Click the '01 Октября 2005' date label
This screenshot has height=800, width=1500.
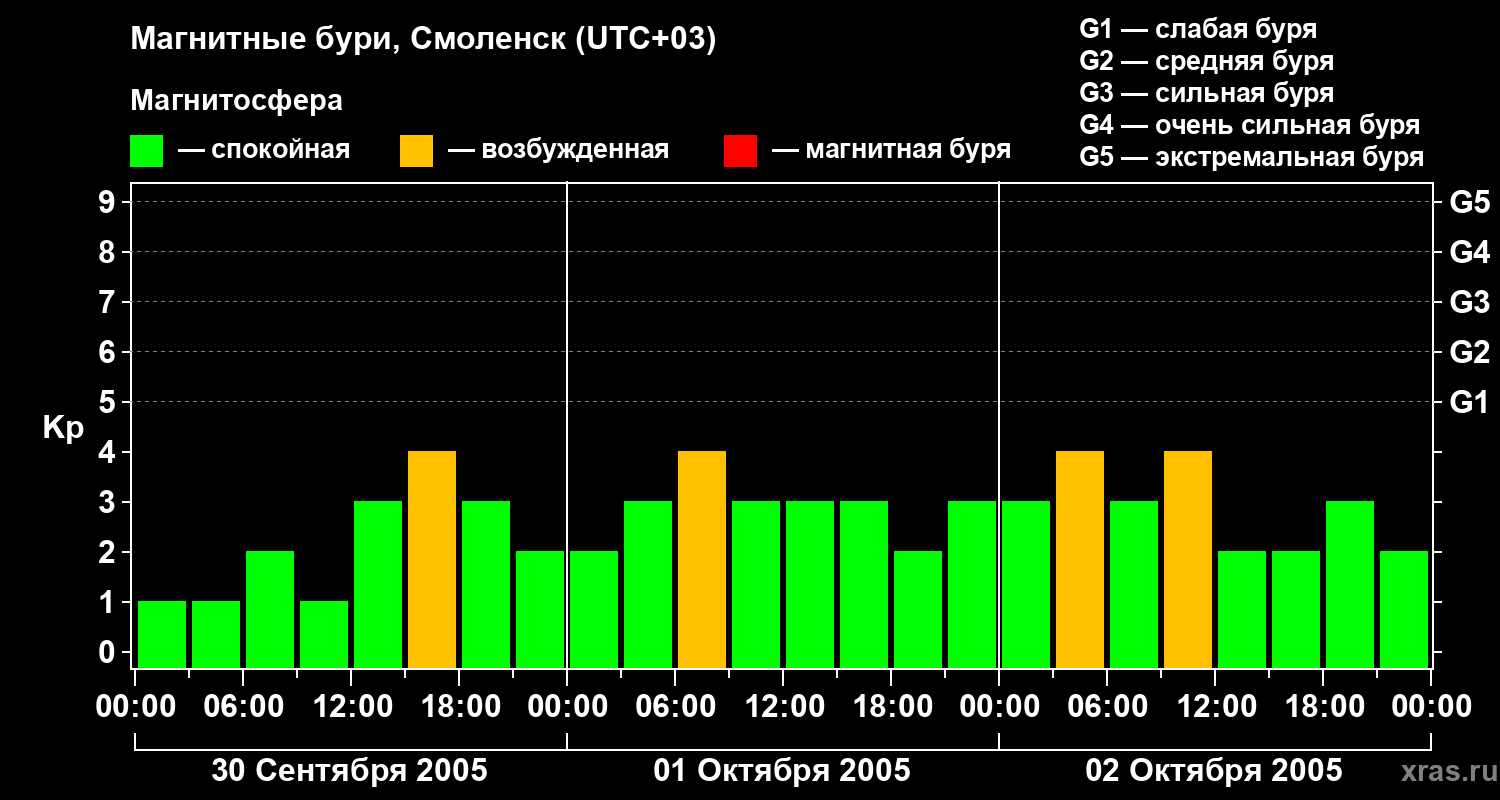(782, 771)
